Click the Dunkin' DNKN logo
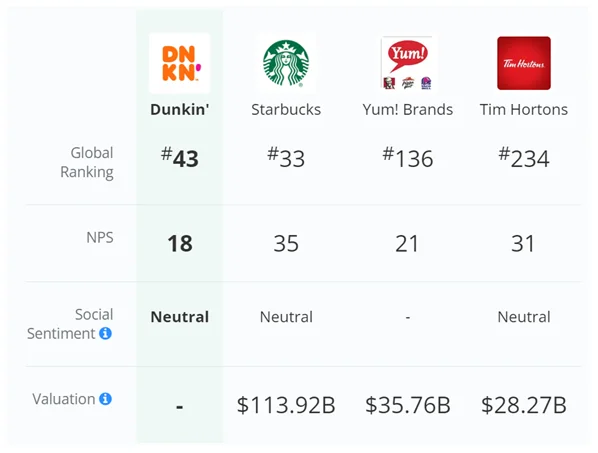 tap(179, 63)
